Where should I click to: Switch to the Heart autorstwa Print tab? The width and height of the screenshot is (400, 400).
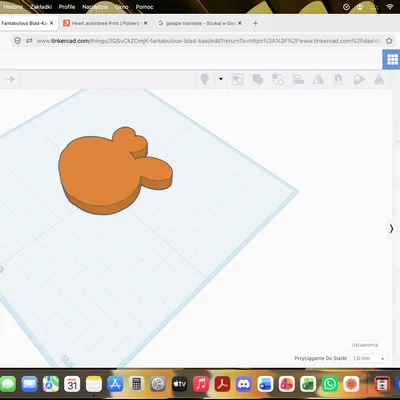[x=105, y=23]
